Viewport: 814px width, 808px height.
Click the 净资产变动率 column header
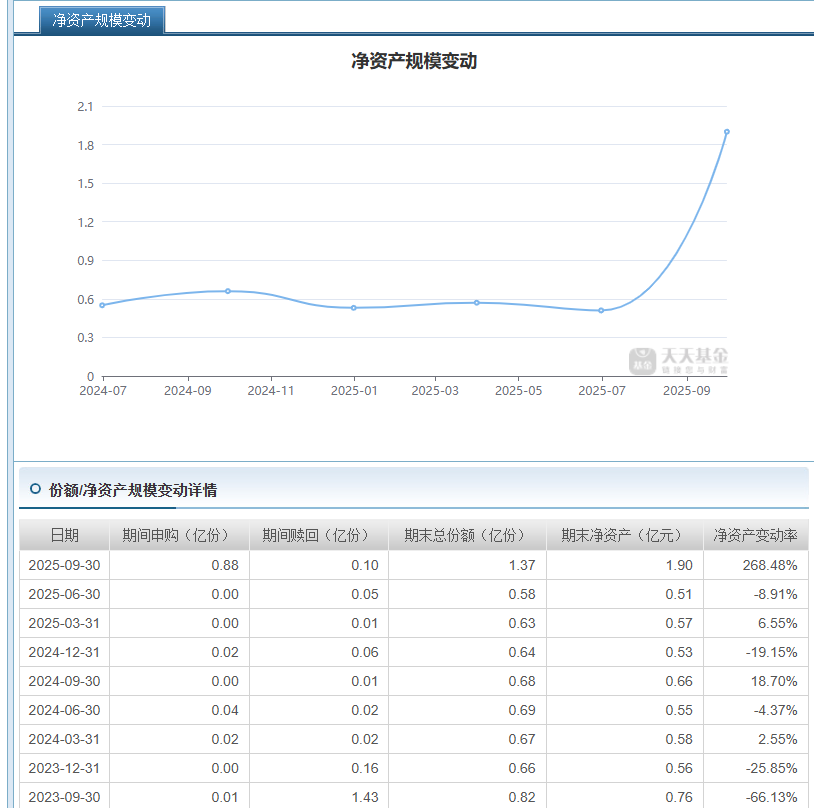click(755, 535)
